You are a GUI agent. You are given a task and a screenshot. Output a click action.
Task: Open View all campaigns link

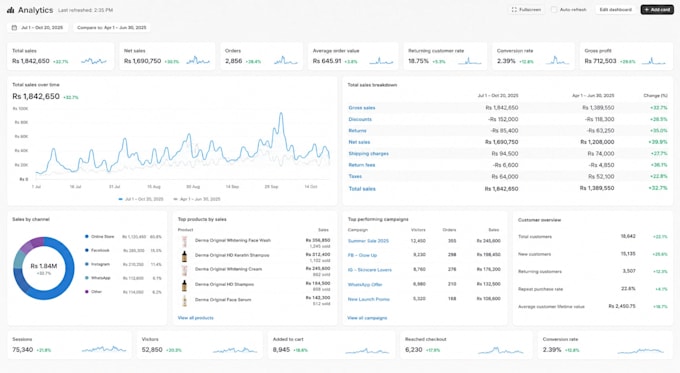pyautogui.click(x=367, y=318)
